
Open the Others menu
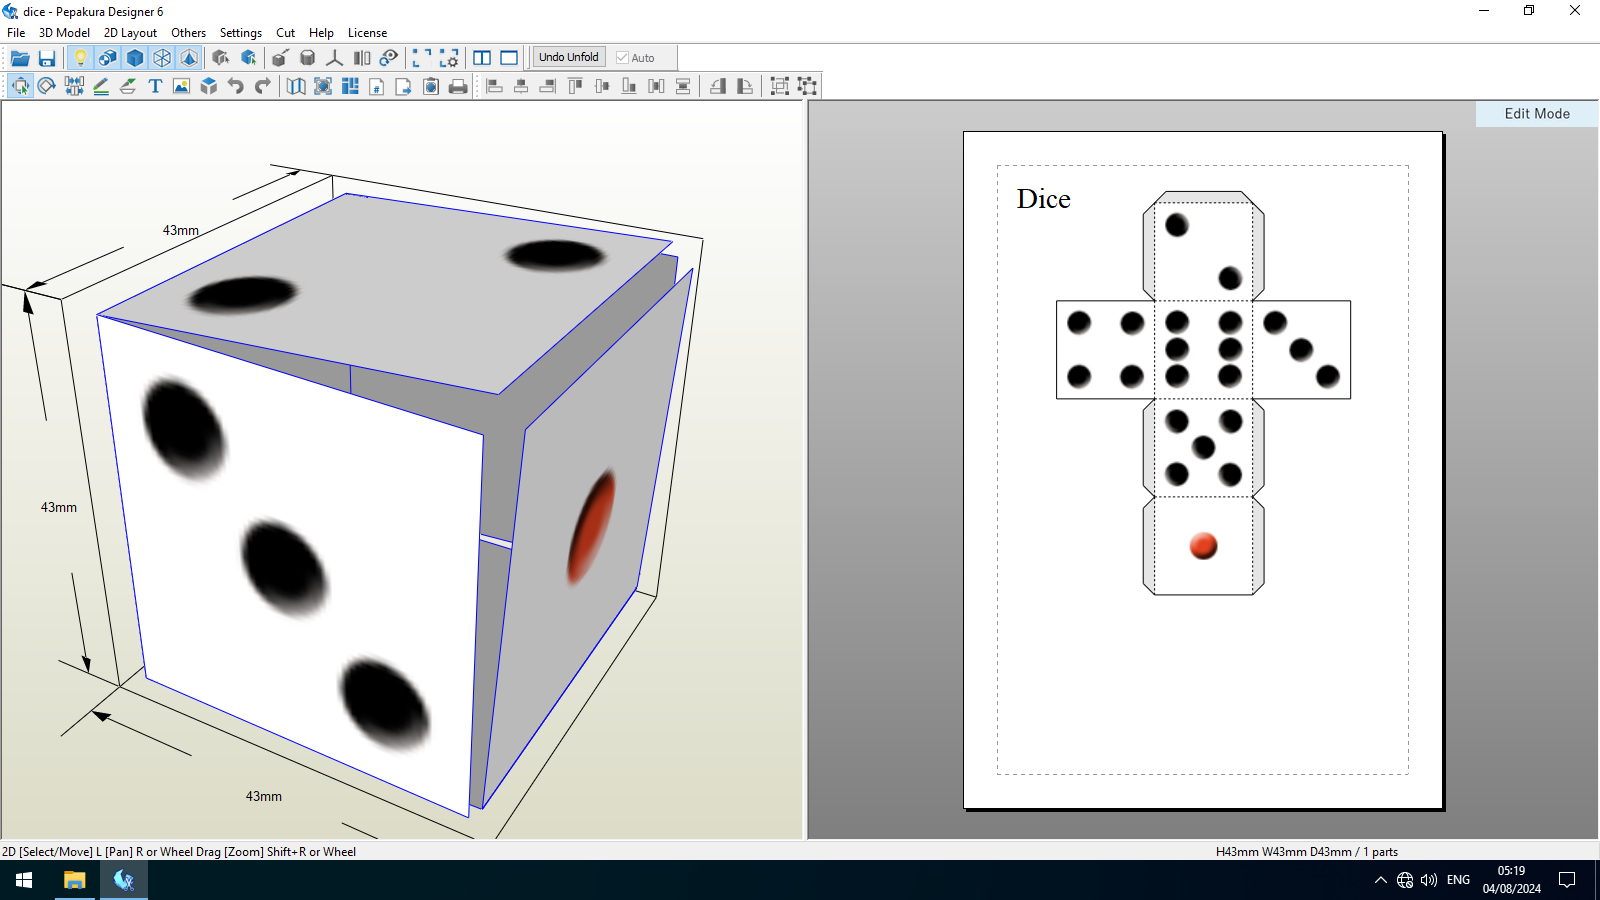[x=188, y=33]
